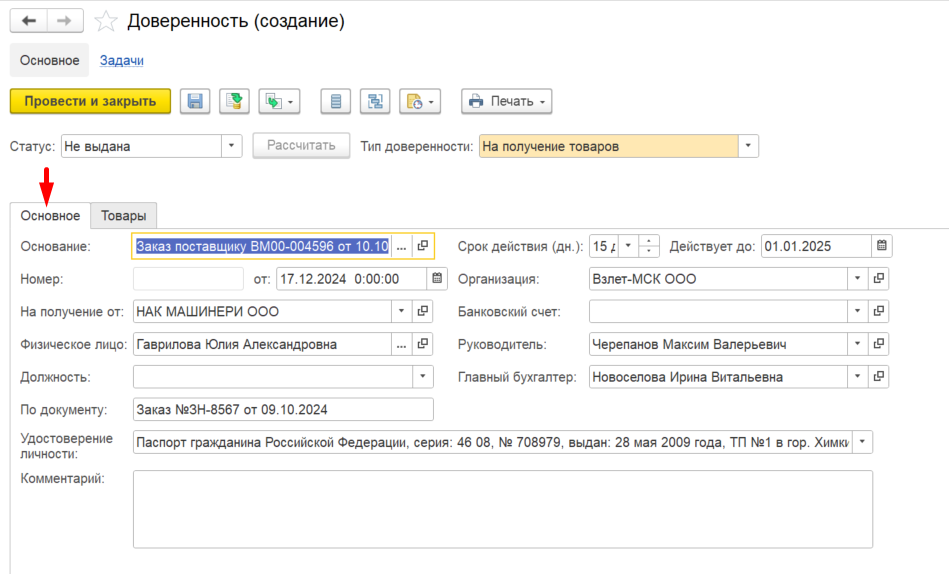Expand the Тип доверенности dropdown
The width and height of the screenshot is (949, 574).
tap(748, 146)
